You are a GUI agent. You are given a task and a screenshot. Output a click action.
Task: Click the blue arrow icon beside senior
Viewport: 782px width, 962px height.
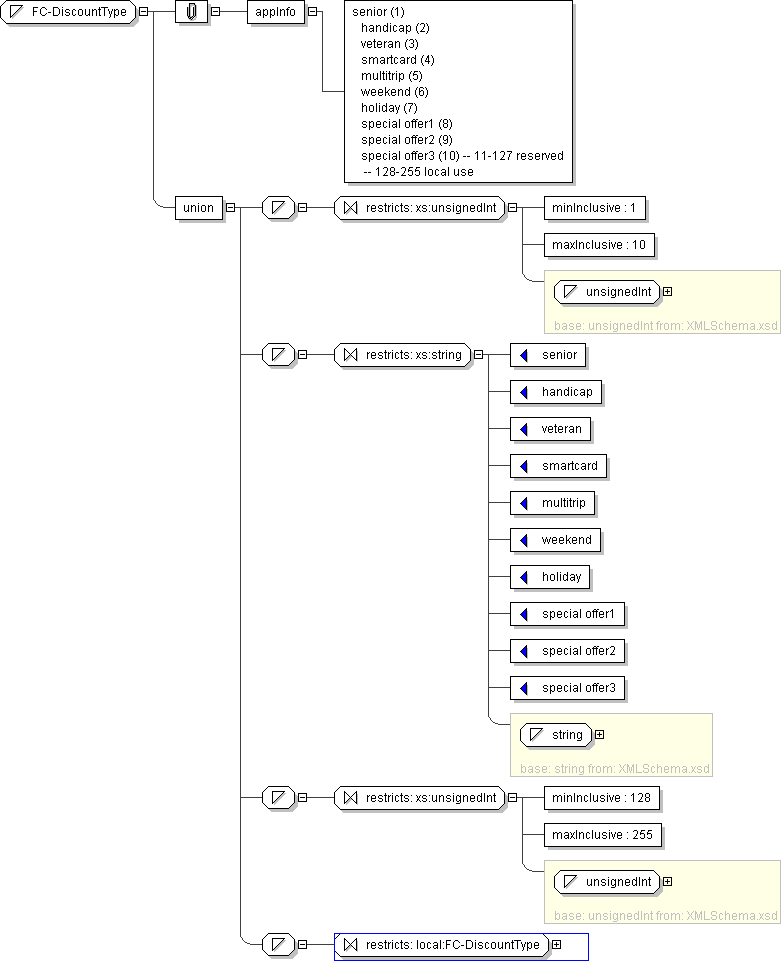(x=523, y=355)
